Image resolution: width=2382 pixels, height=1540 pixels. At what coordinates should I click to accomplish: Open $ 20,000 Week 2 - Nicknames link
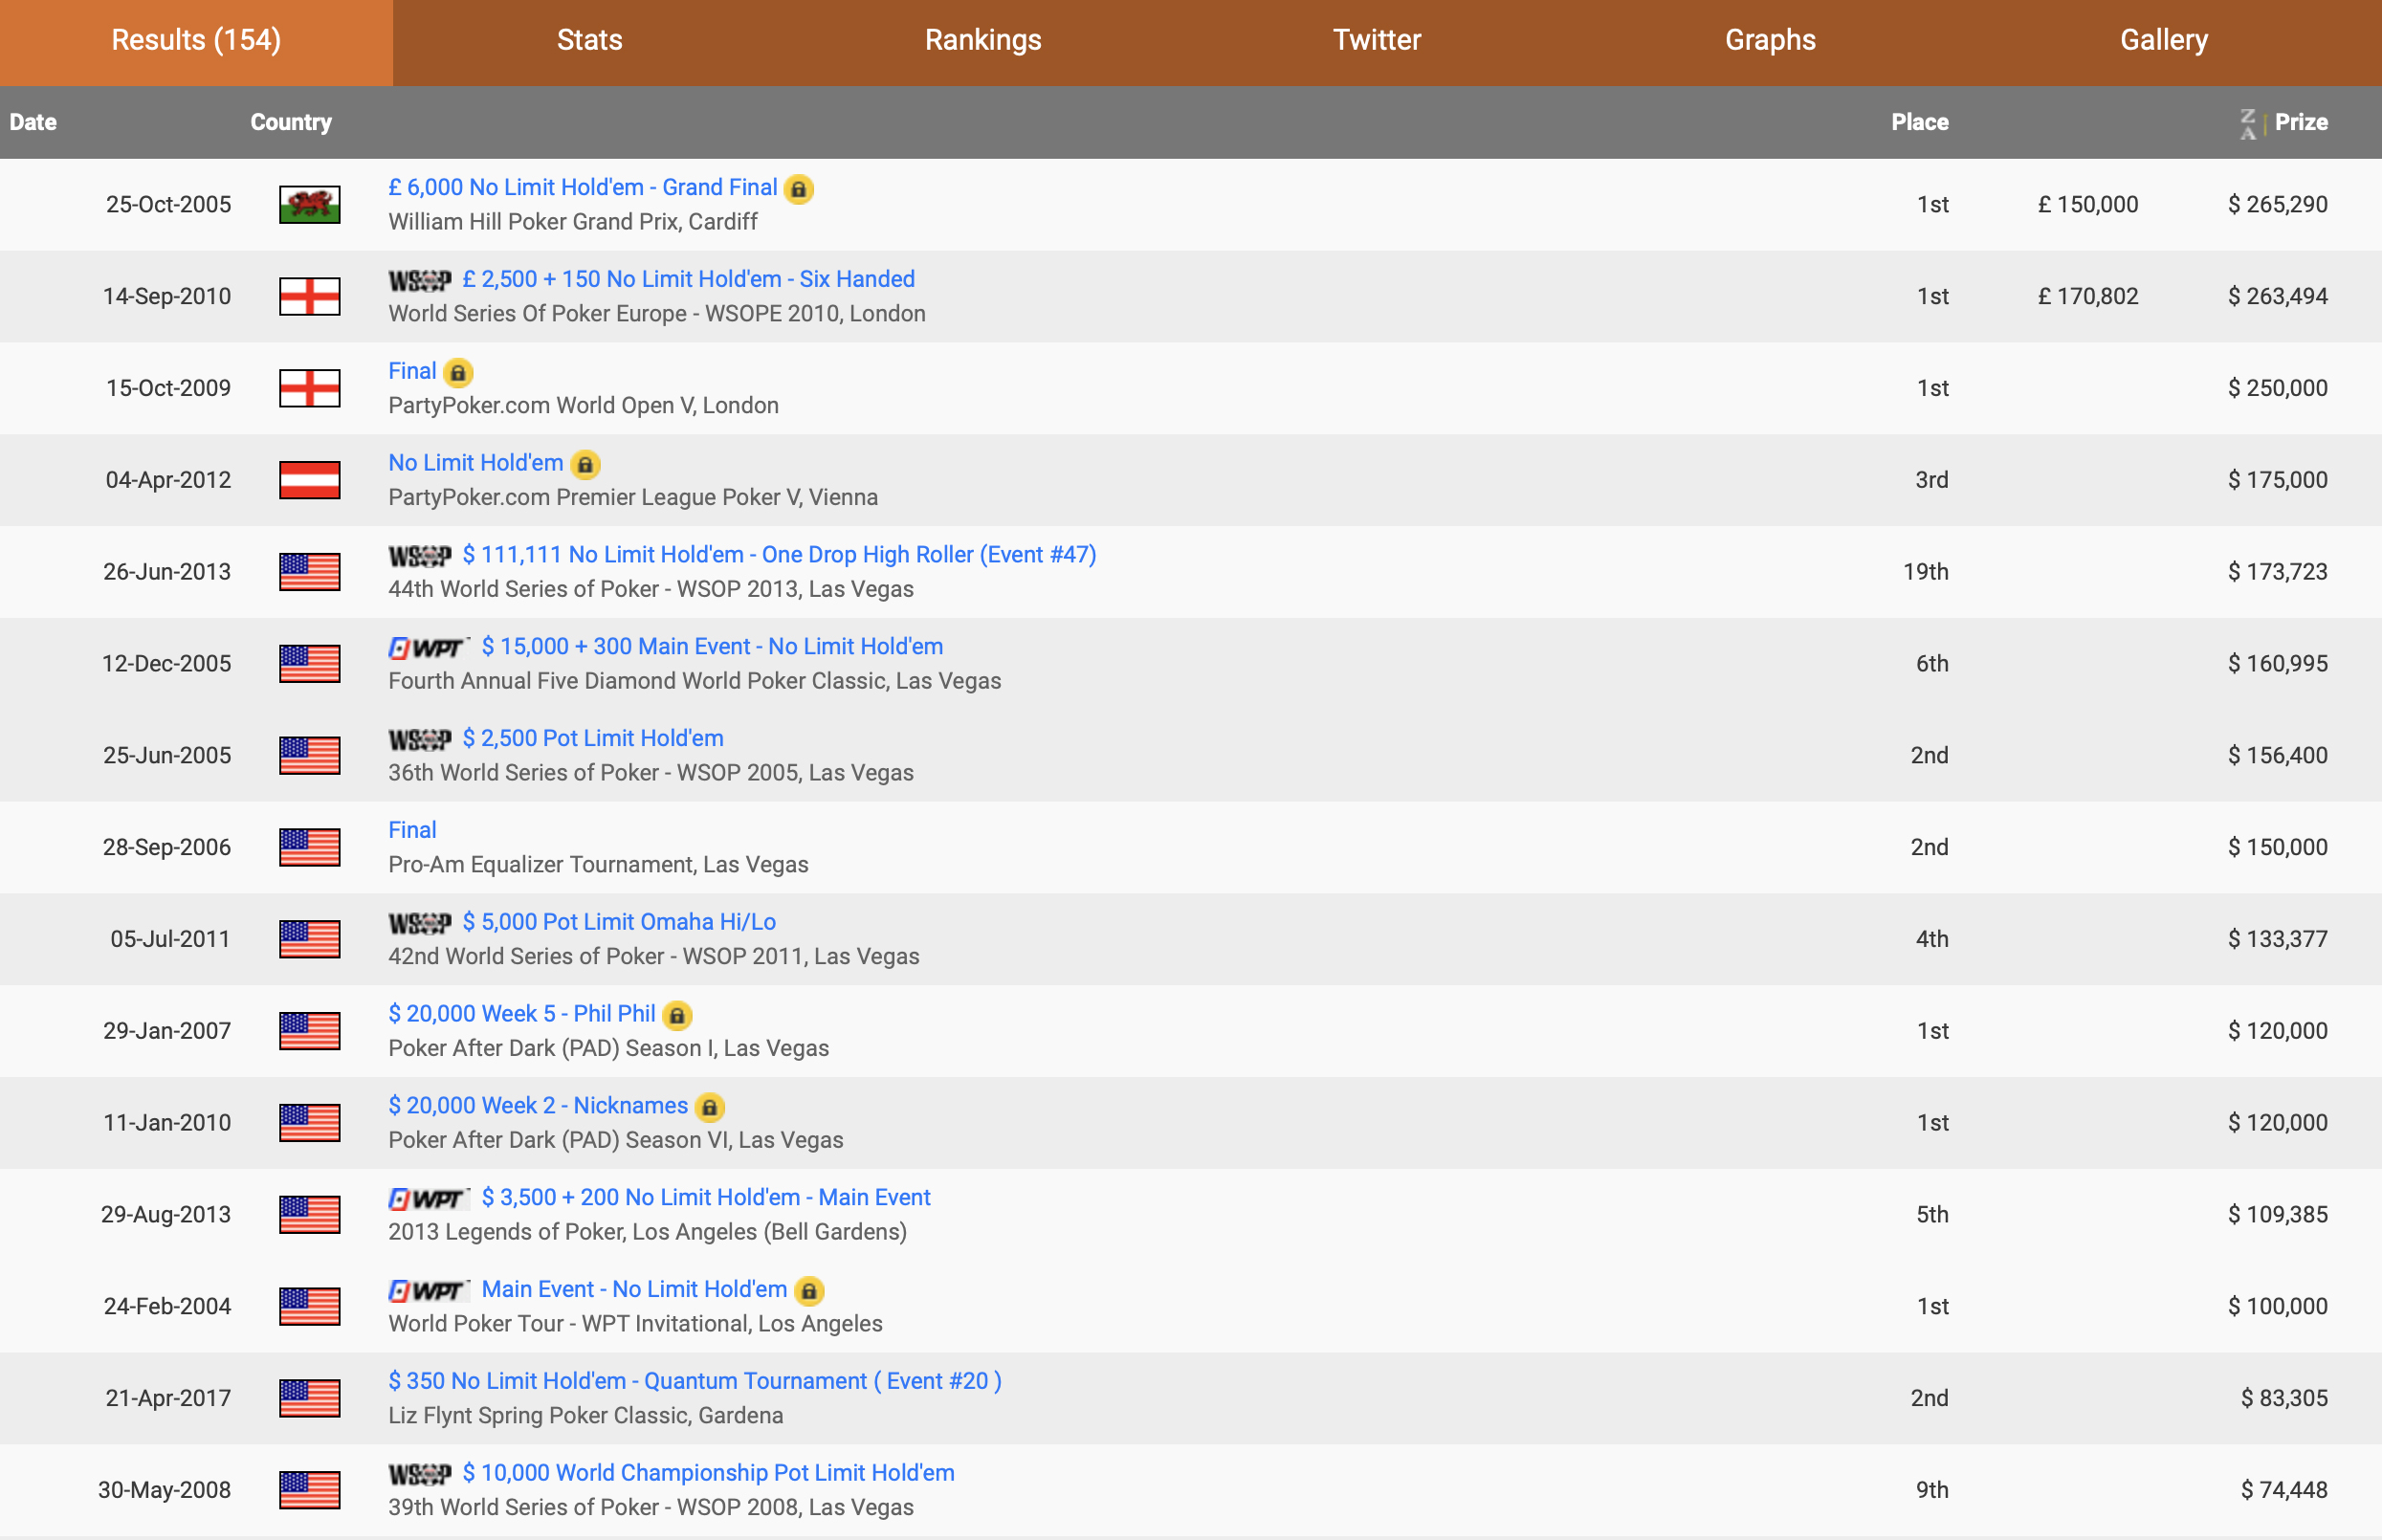pyautogui.click(x=538, y=1106)
